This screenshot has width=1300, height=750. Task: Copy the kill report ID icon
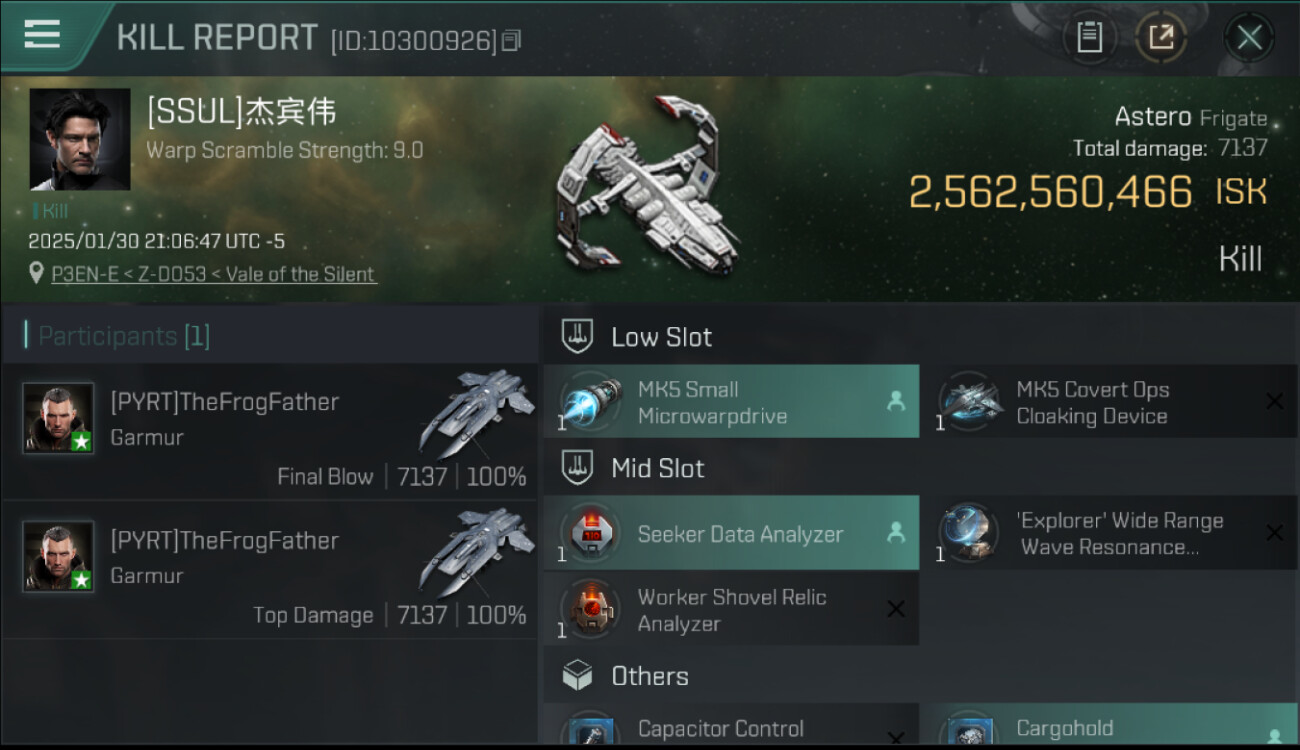512,41
